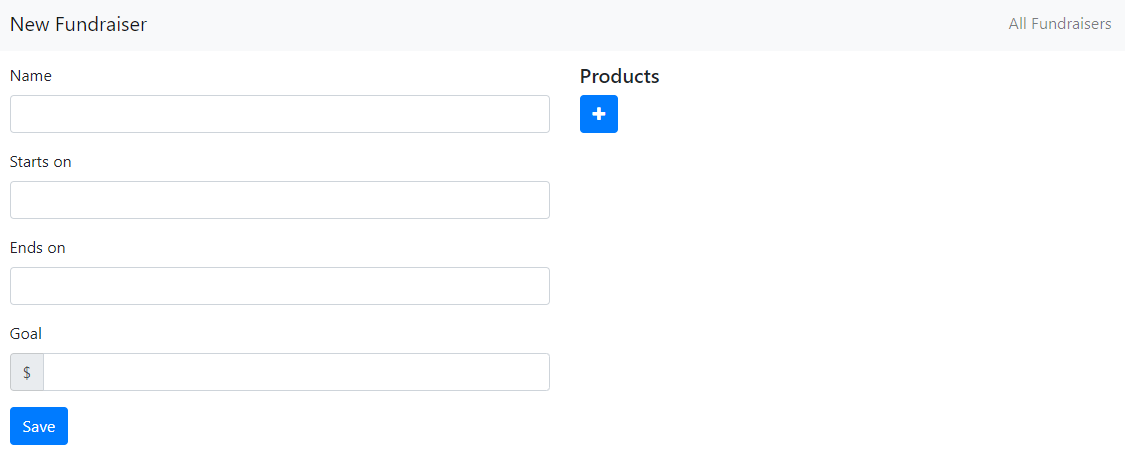Viewport: 1125px width, 472px height.
Task: Click the Ends on label
Action: [38, 248]
